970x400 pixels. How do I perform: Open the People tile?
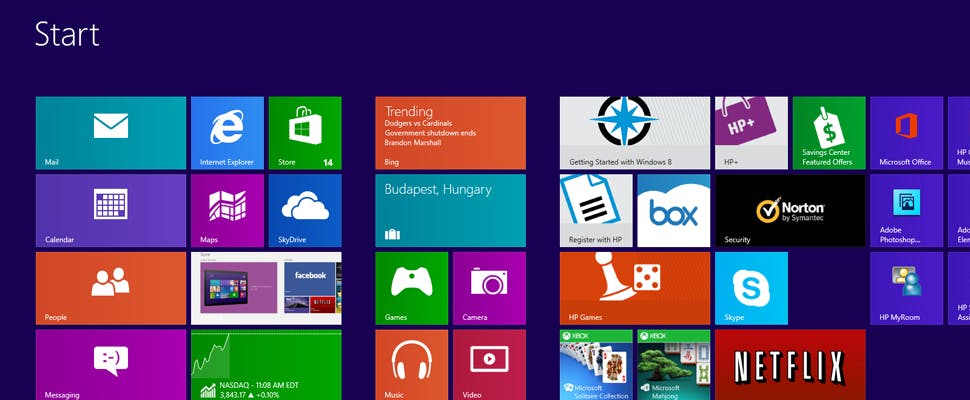(111, 288)
